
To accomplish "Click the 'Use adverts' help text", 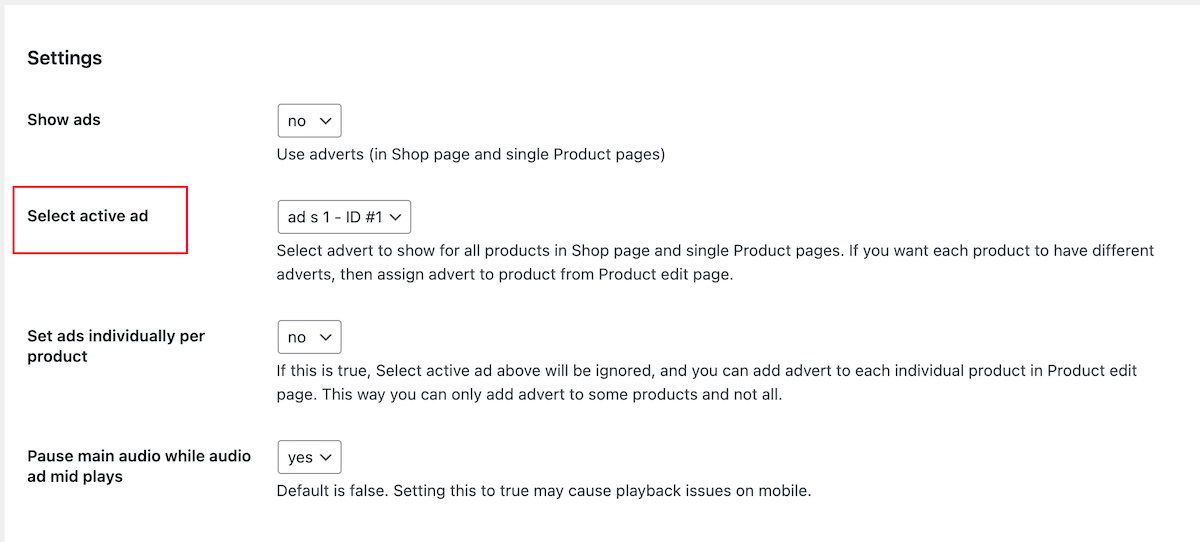I will [470, 154].
